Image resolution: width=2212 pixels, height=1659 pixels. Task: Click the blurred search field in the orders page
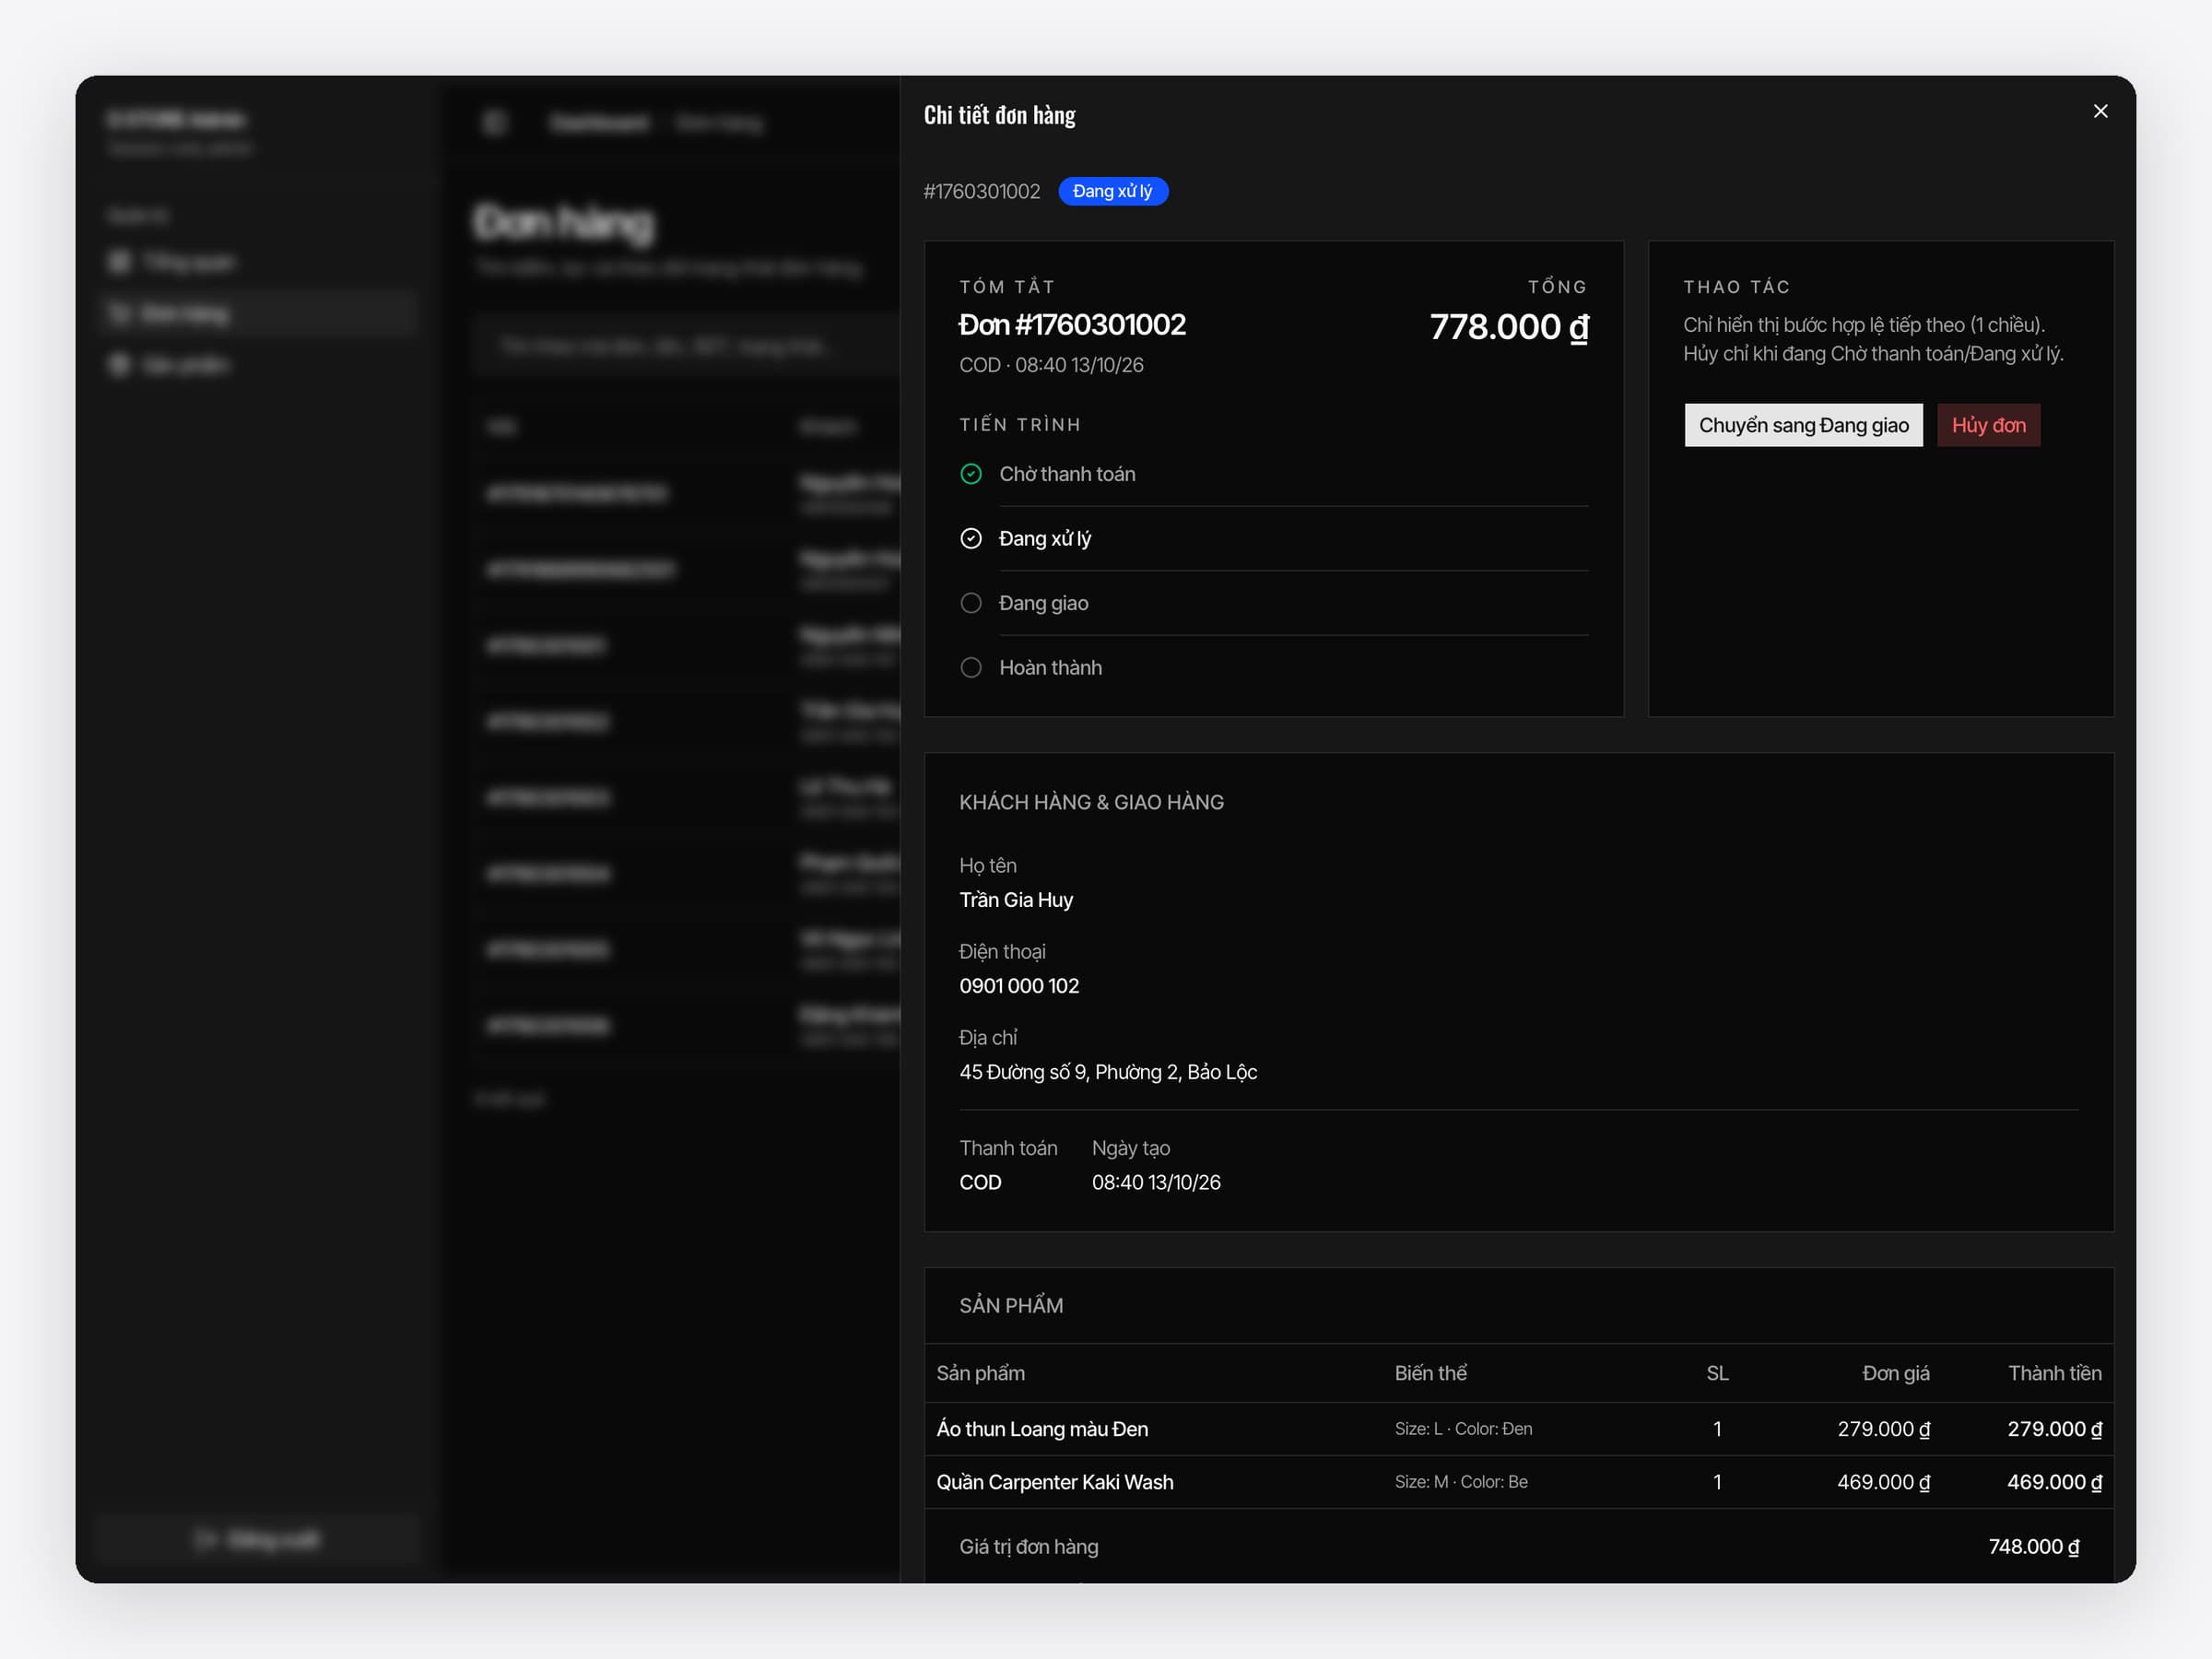[x=688, y=346]
